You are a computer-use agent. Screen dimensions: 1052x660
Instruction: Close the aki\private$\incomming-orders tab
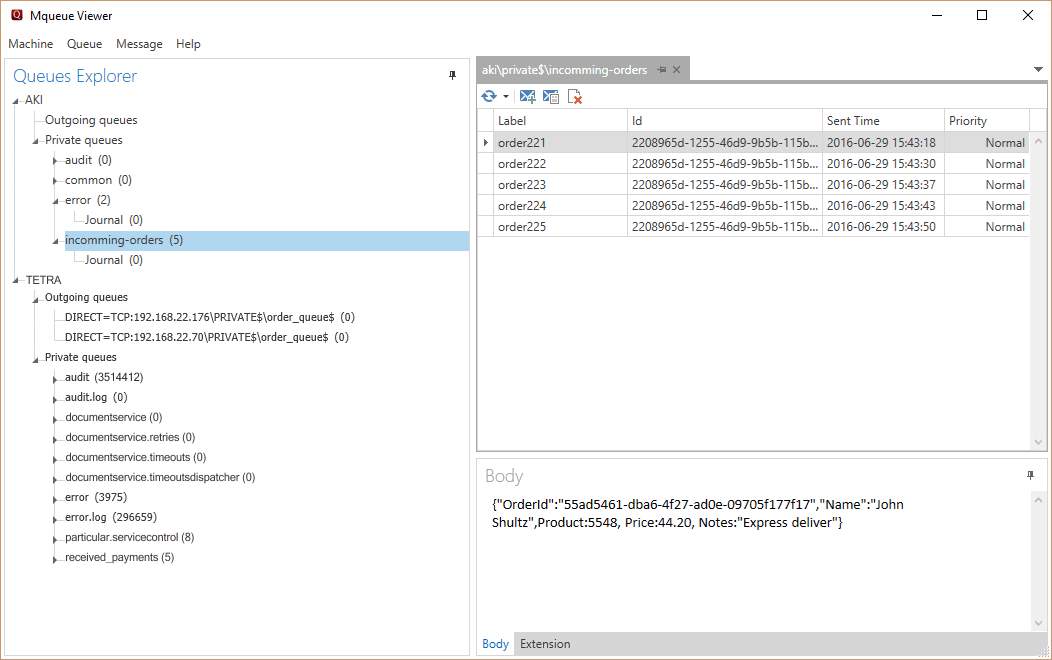(676, 70)
